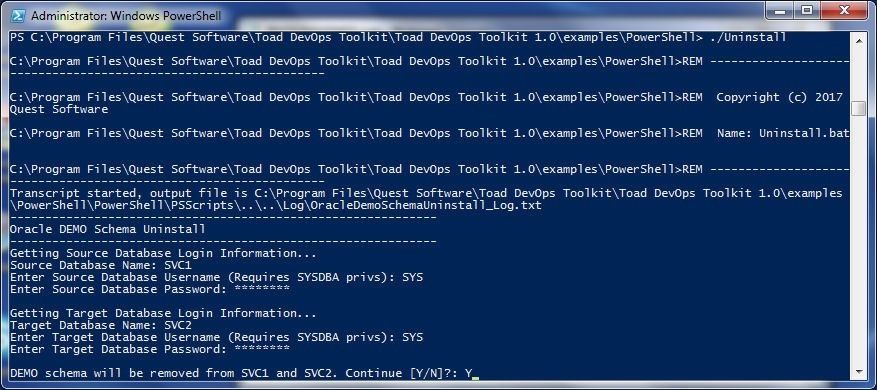Maximize the PowerShell window
Image resolution: width=877 pixels, height=390 pixels.
807,12
